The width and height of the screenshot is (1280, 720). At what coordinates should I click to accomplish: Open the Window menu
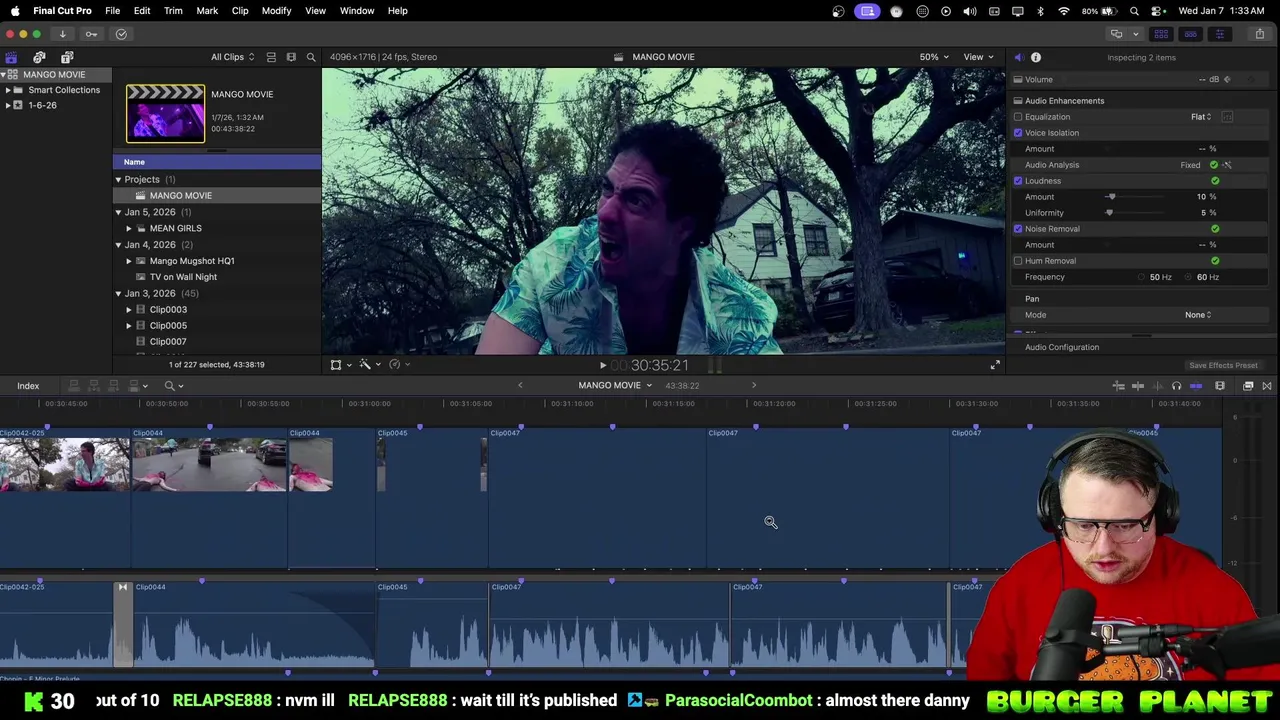pyautogui.click(x=357, y=11)
